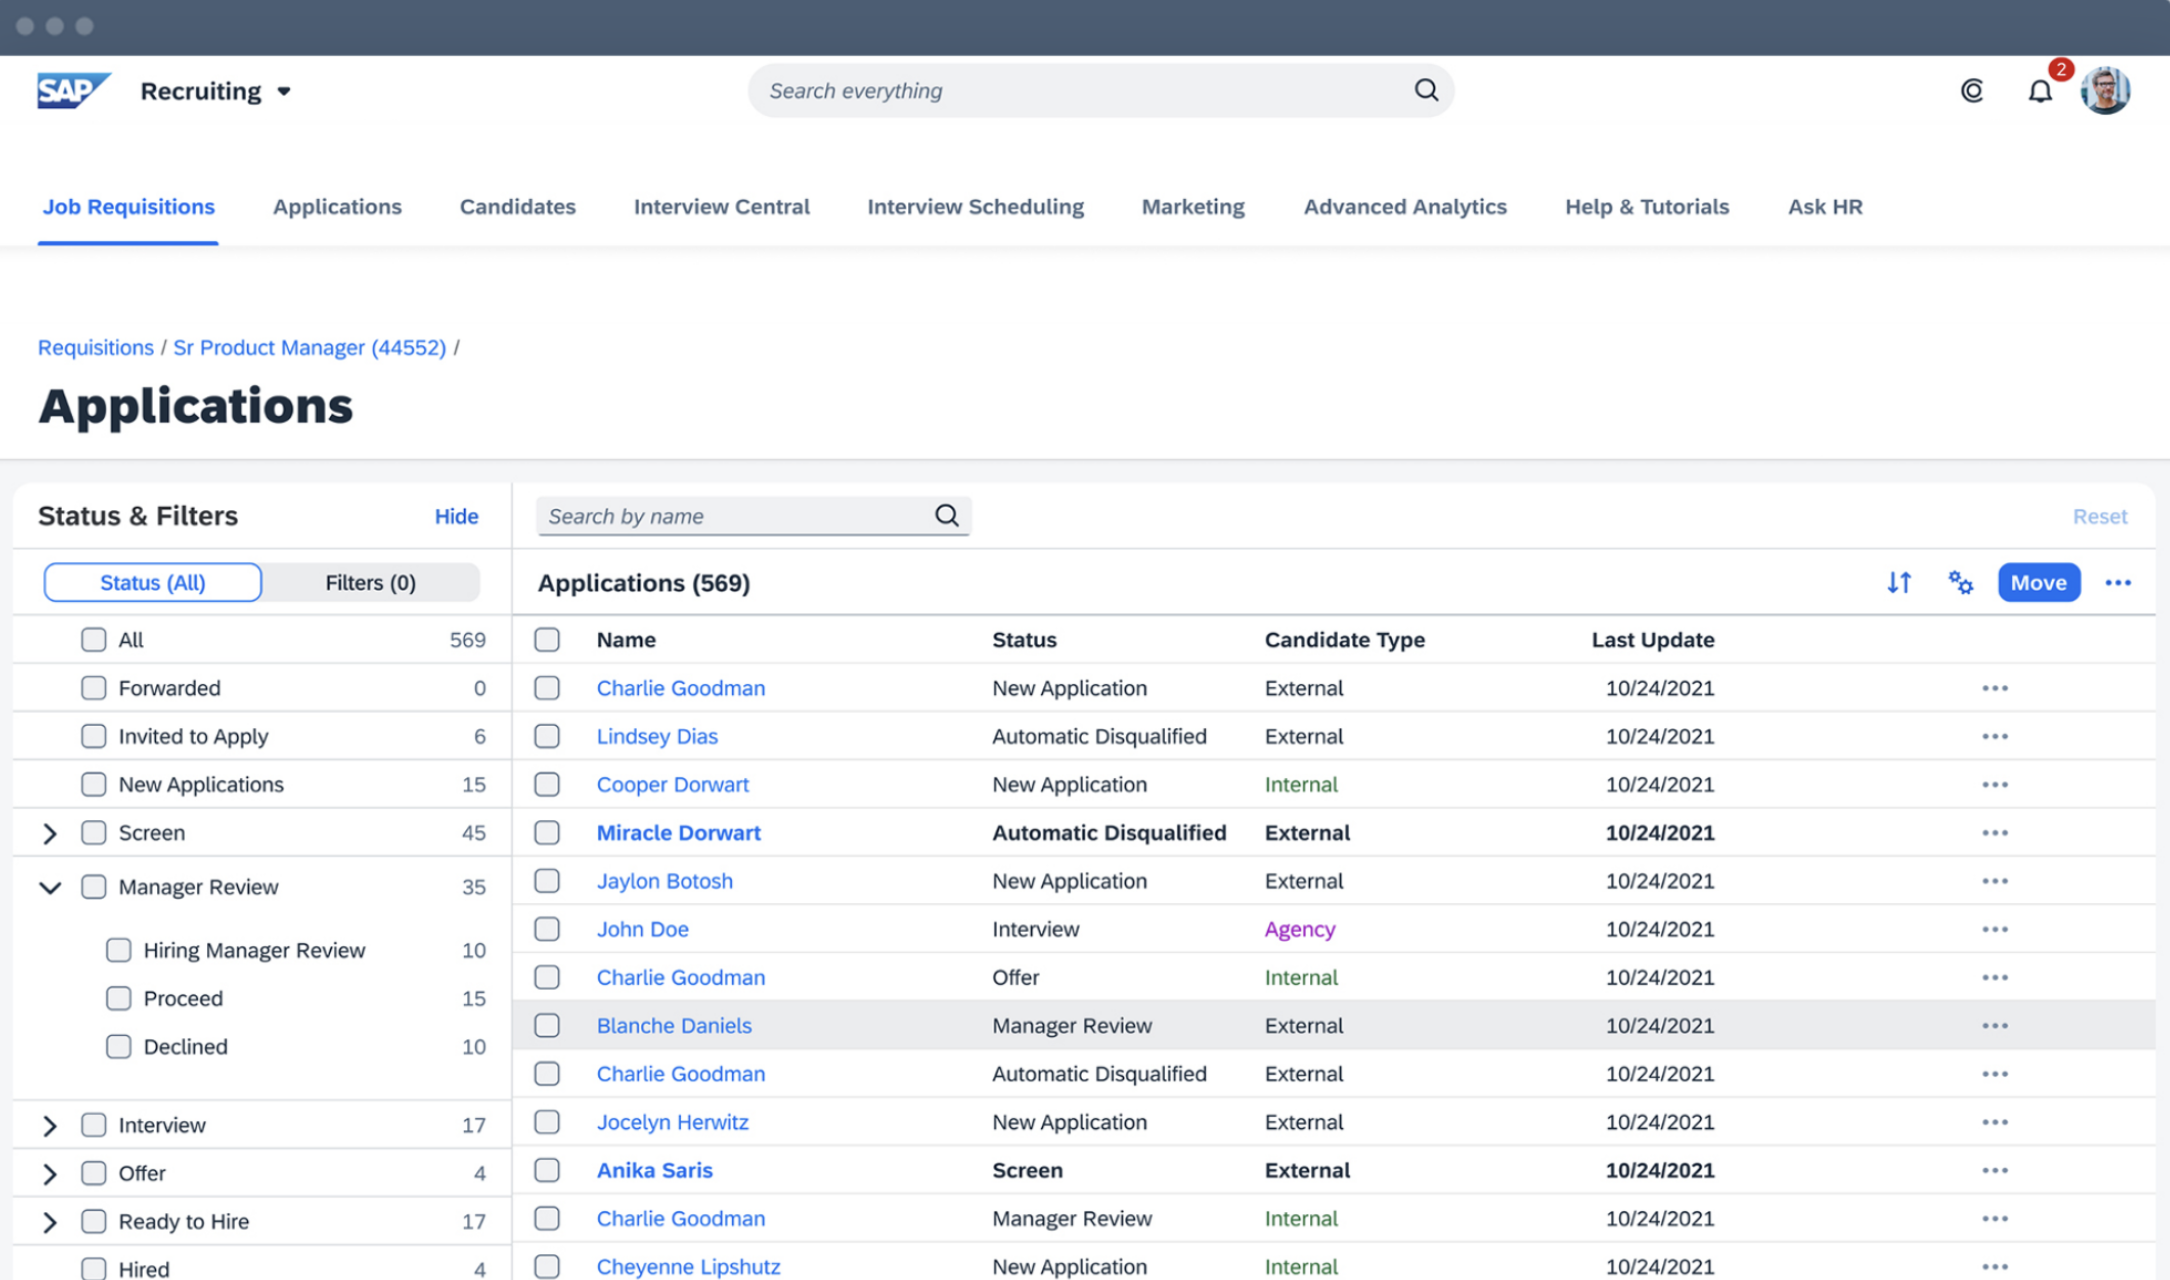The width and height of the screenshot is (2170, 1280).
Task: Check the Screen group checkbox
Action: coord(93,832)
